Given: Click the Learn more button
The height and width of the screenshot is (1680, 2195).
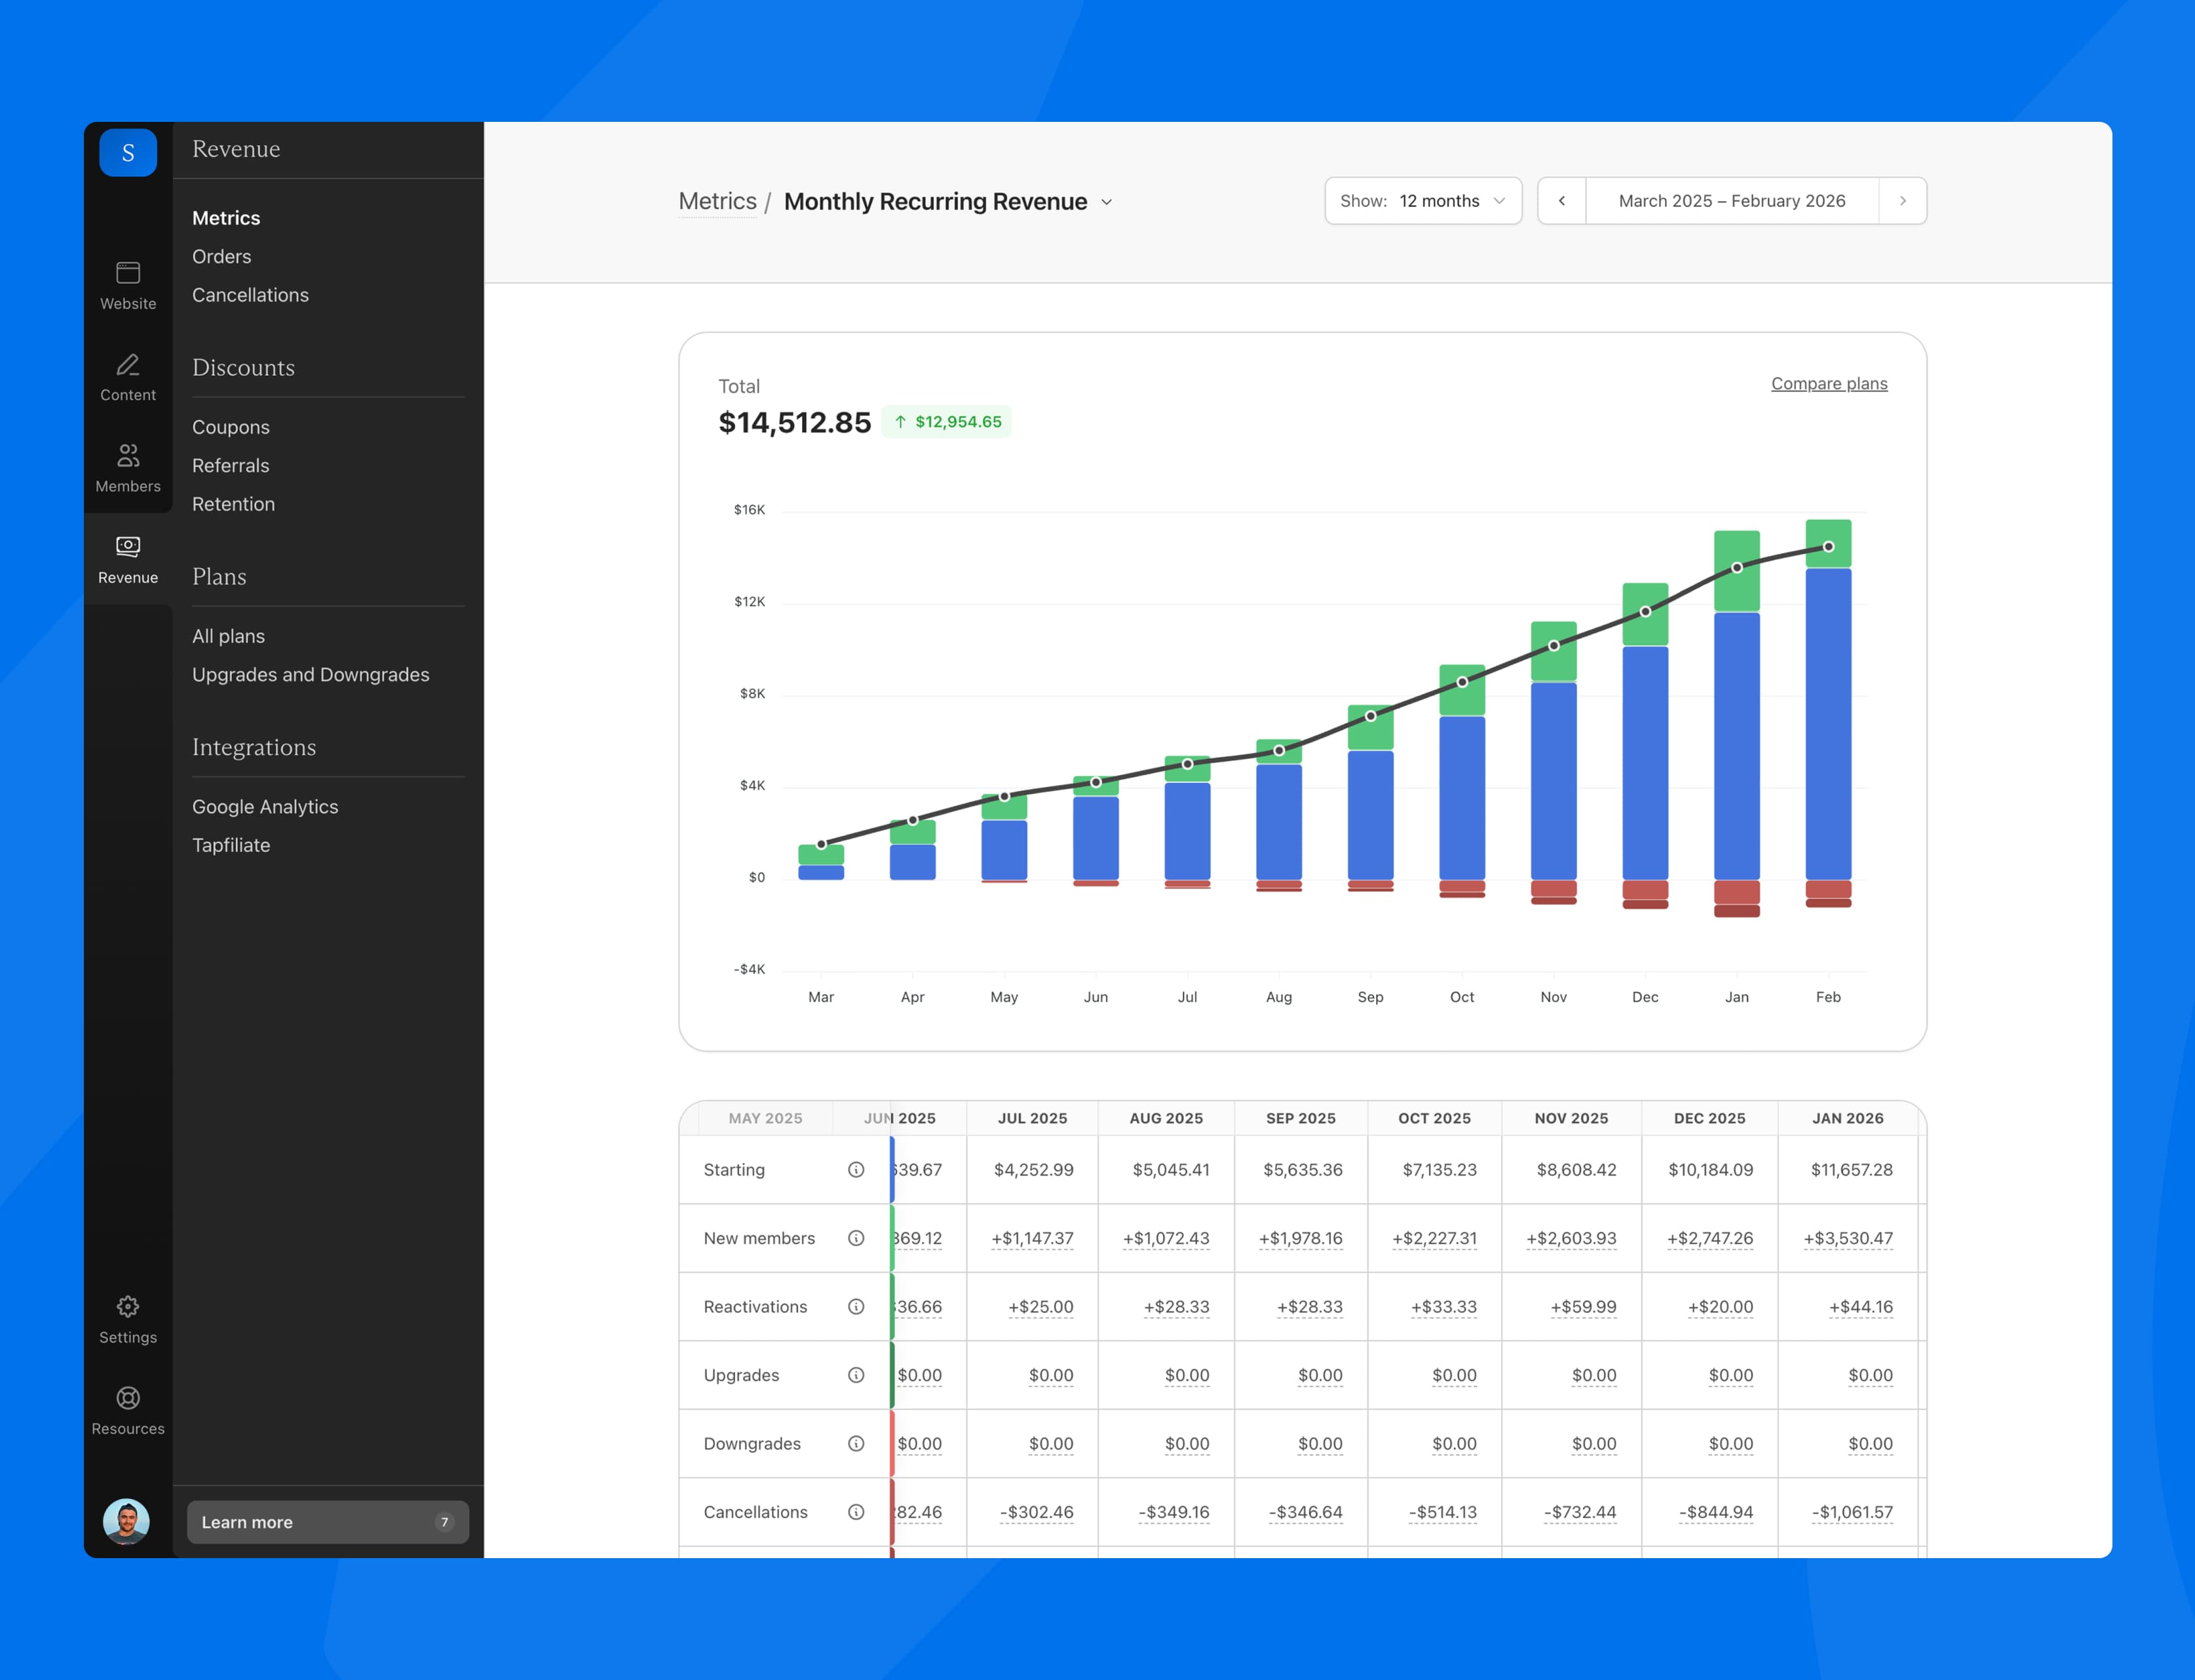Looking at the screenshot, I should tap(327, 1522).
